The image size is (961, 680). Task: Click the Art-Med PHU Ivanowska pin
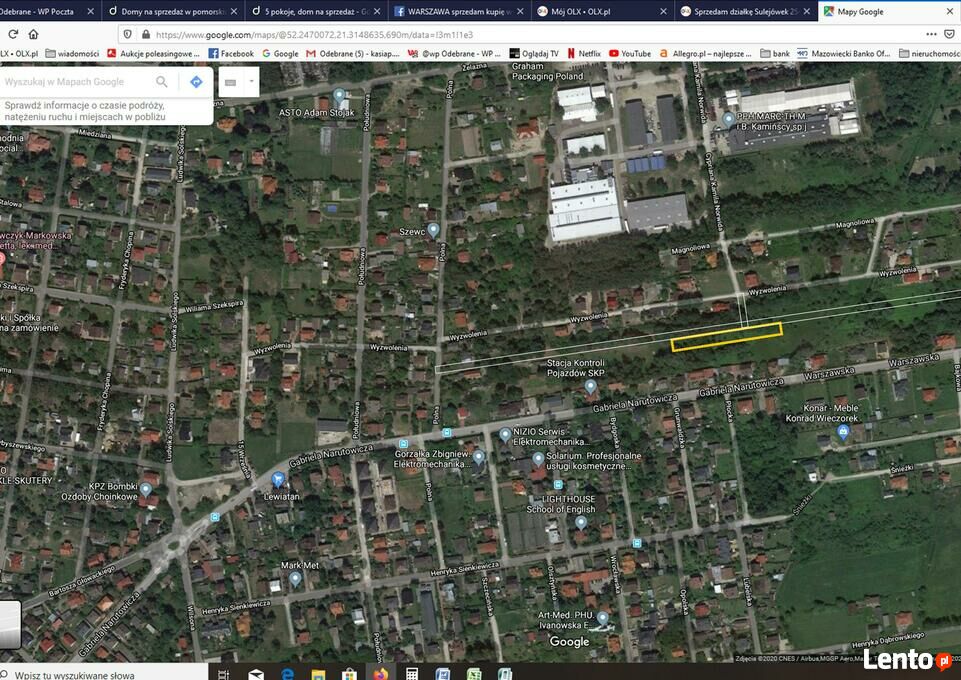[603, 619]
